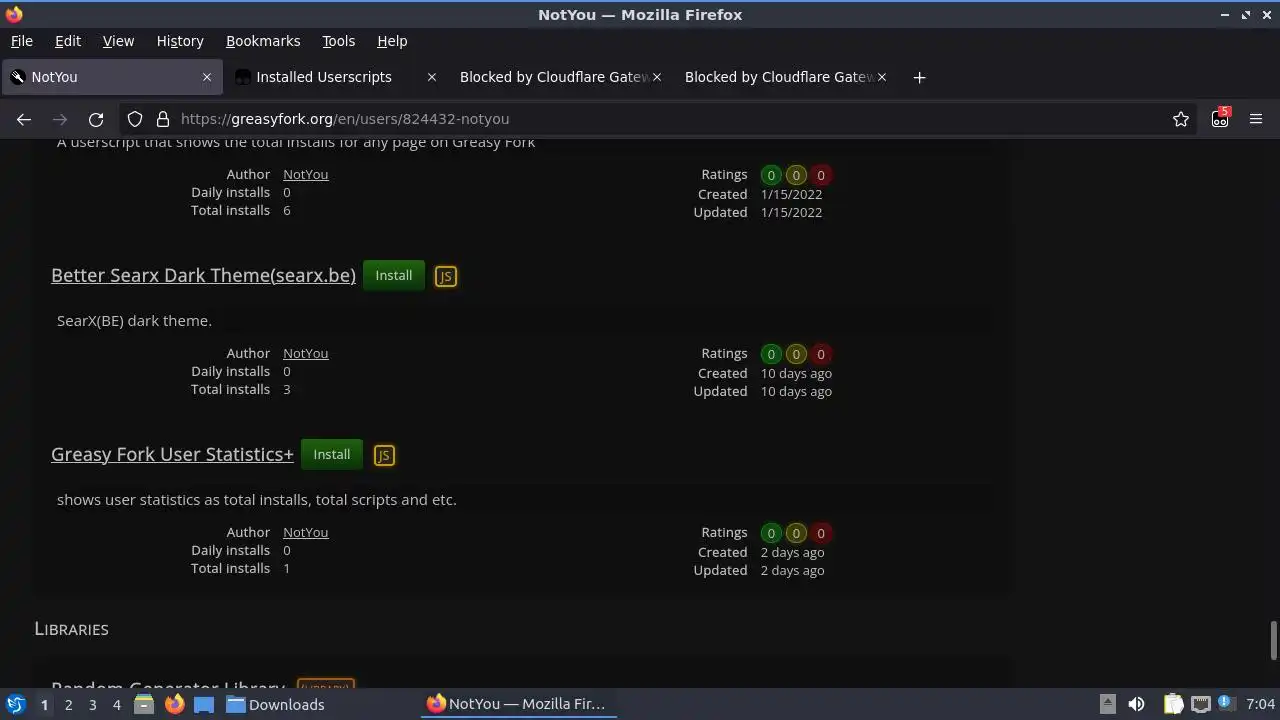This screenshot has height=720, width=1280.
Task: Switch to workspace 3 in taskbar
Action: pos(92,704)
